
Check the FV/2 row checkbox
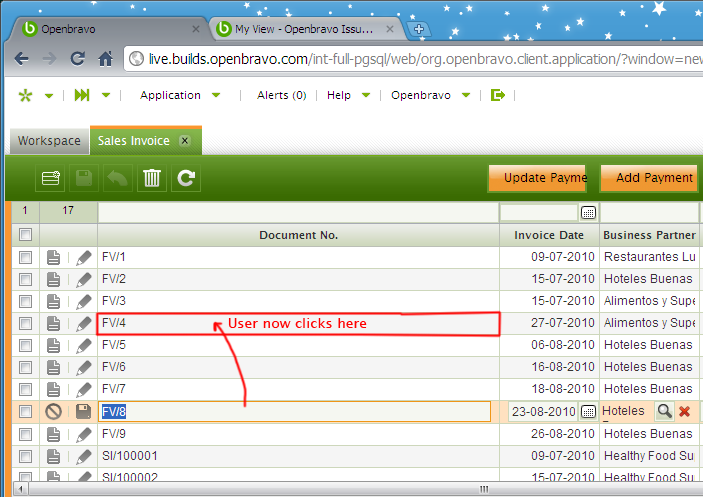[x=26, y=279]
